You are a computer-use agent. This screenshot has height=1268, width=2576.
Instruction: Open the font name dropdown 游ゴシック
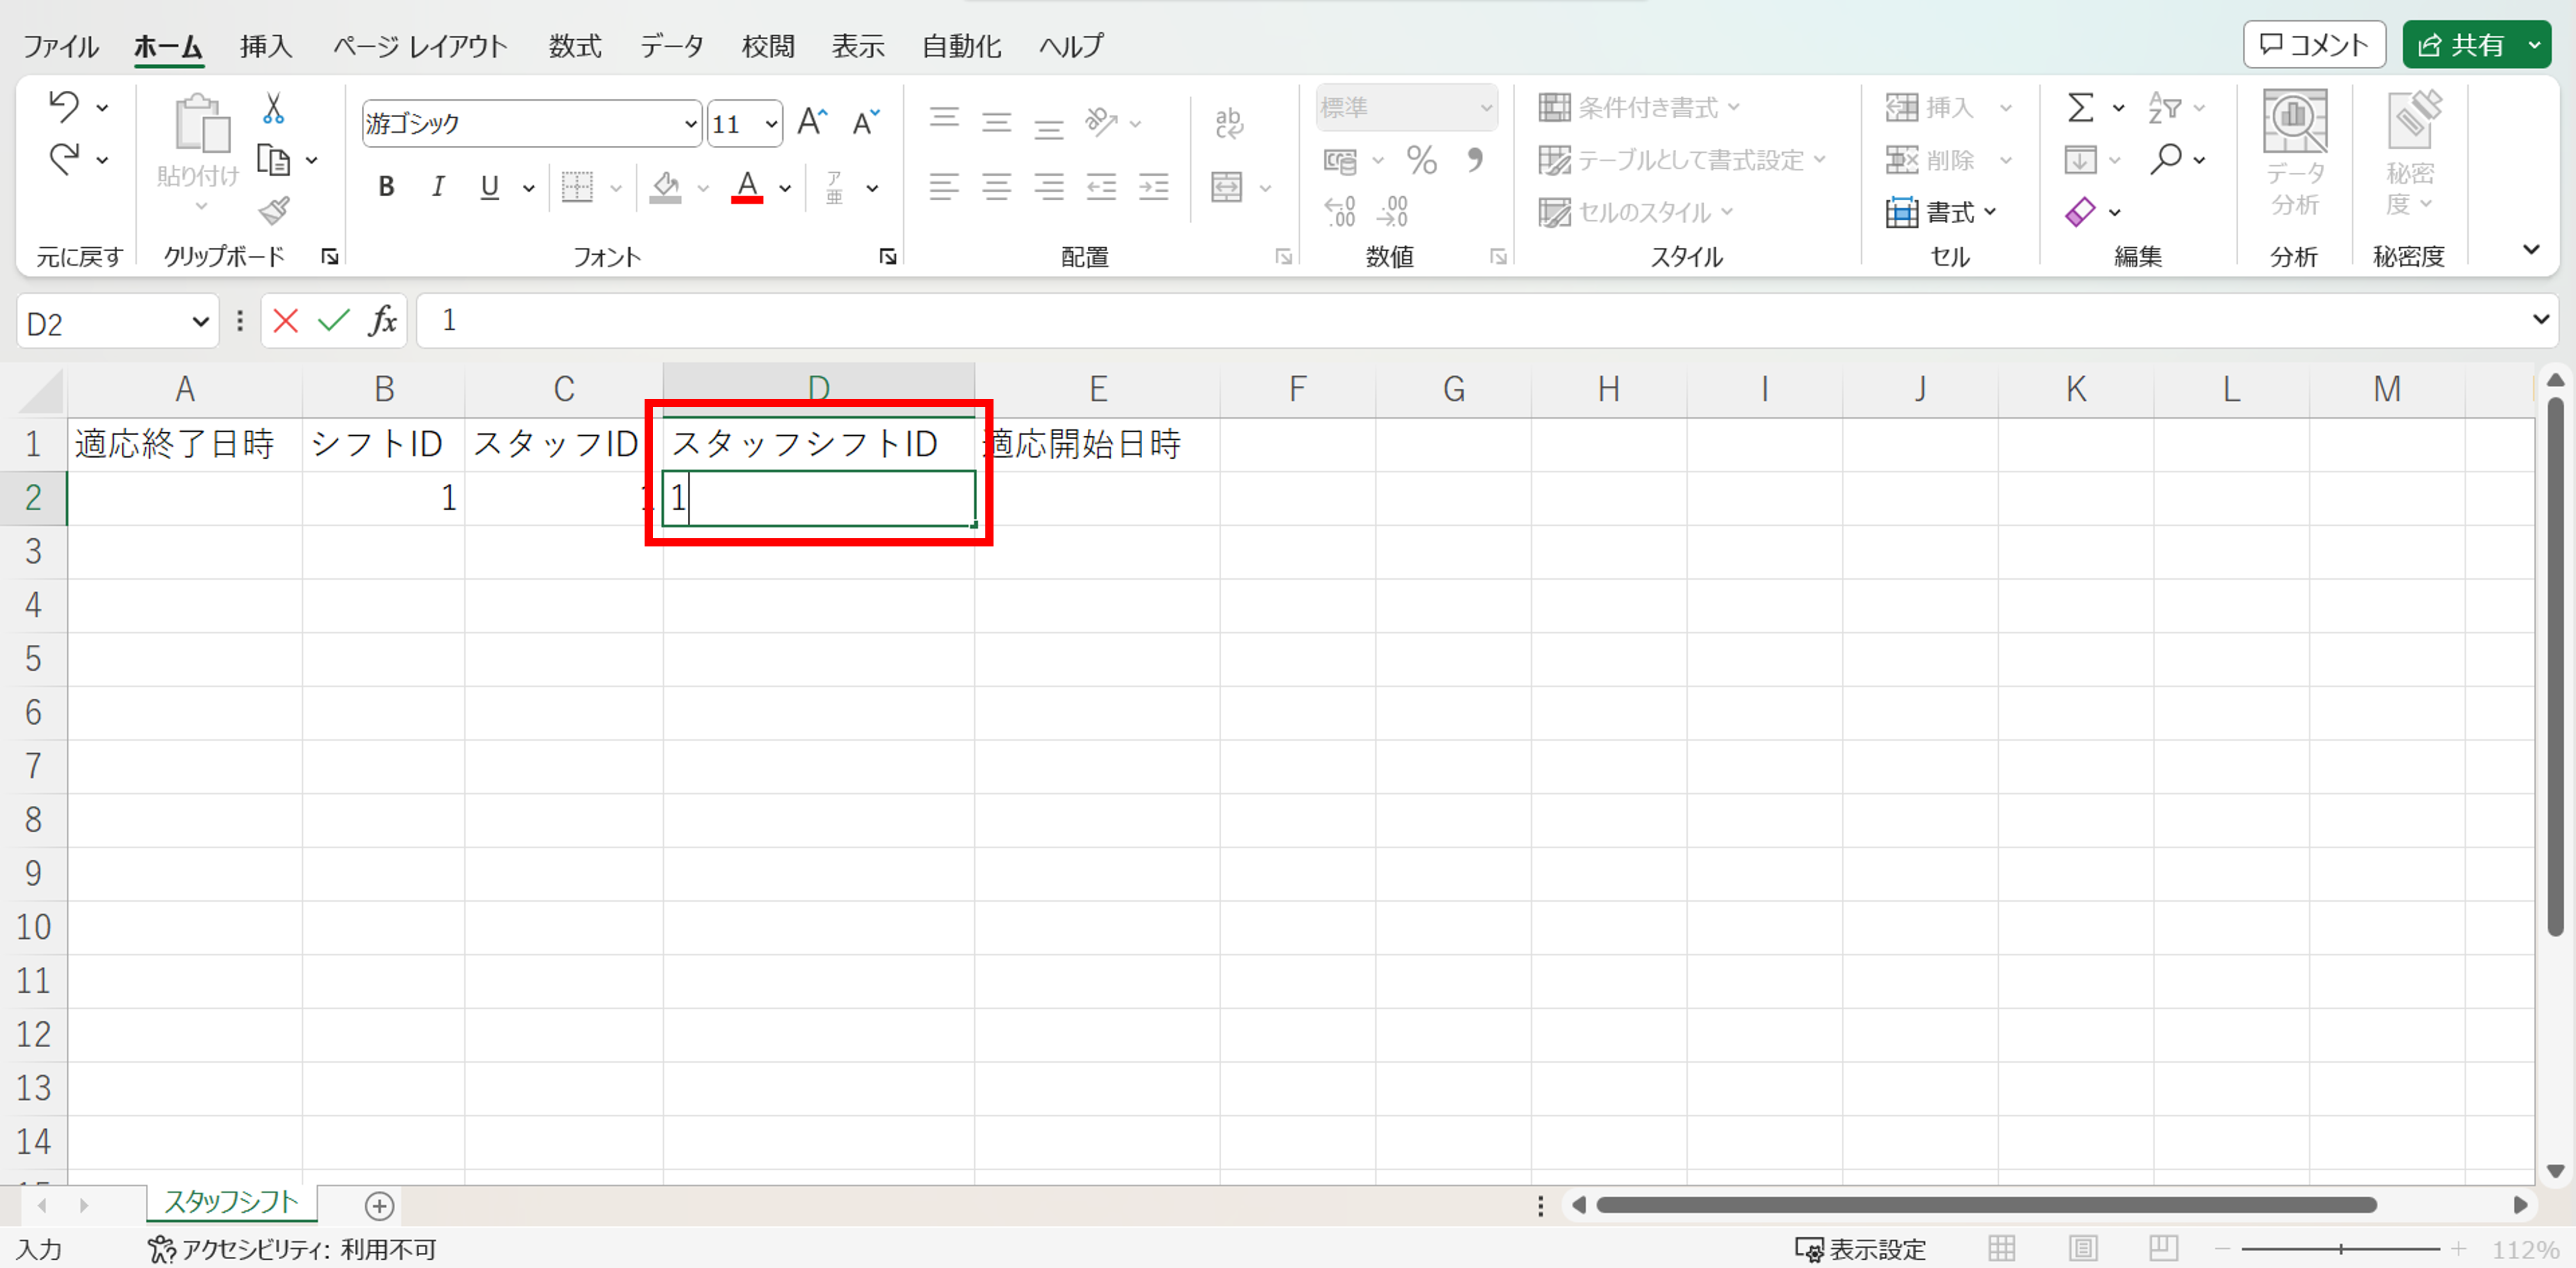pyautogui.click(x=690, y=124)
